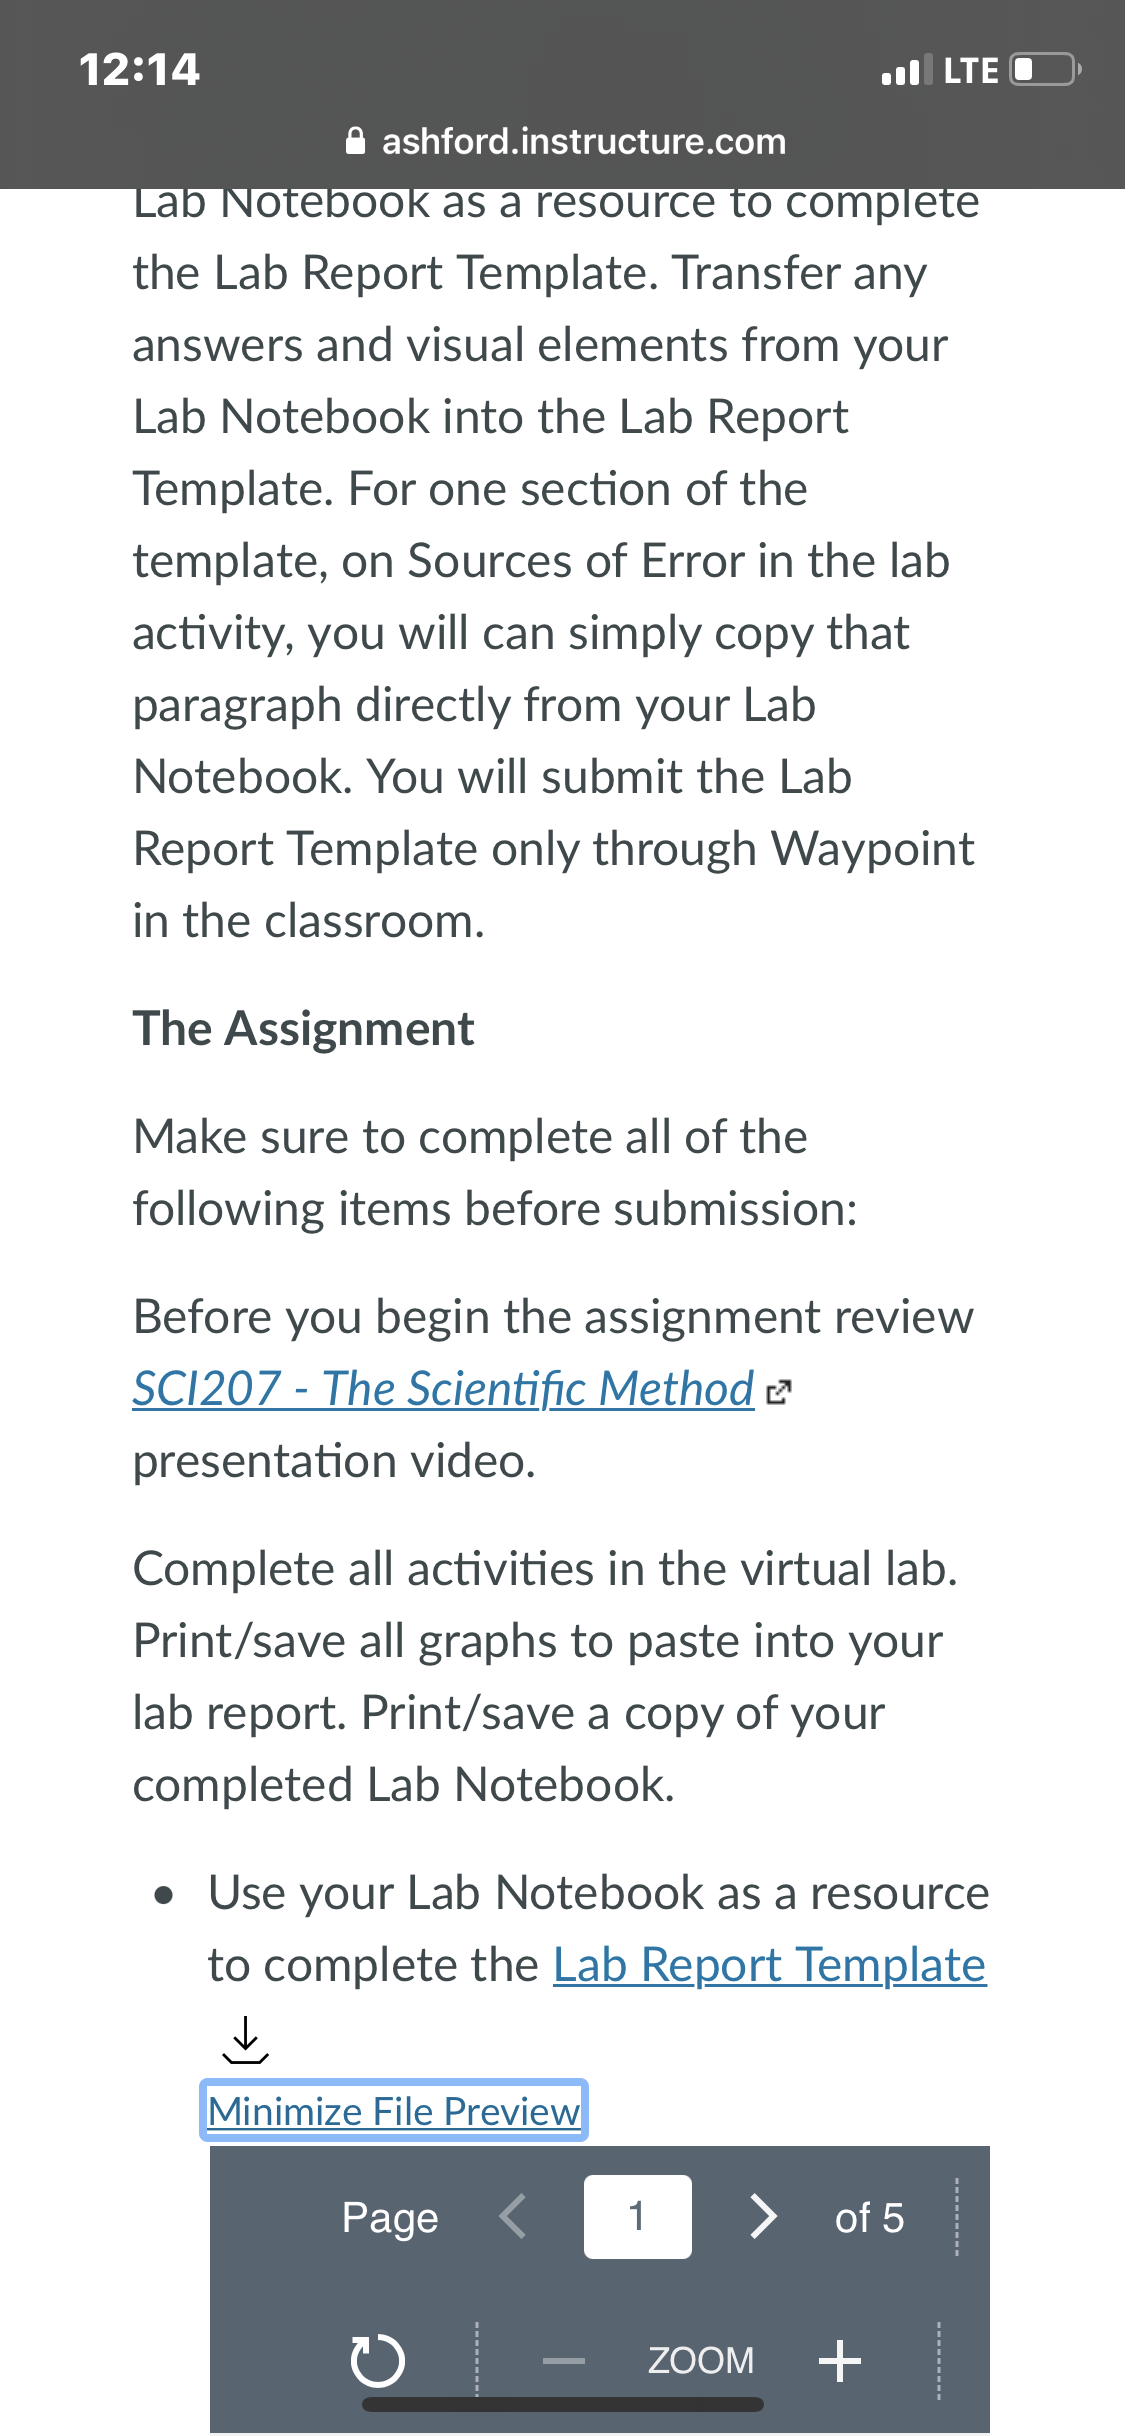Tap The Assignment heading
Screen dimensions: 1125x2436
tap(303, 1029)
